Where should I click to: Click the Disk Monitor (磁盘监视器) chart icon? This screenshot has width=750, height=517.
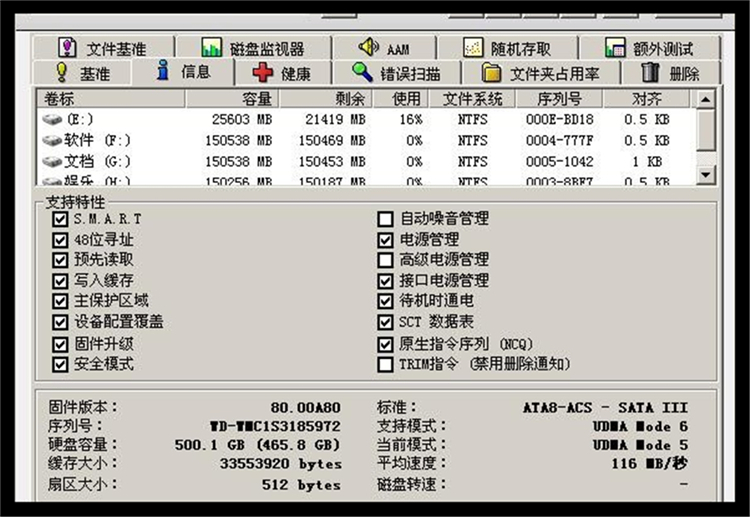(211, 48)
